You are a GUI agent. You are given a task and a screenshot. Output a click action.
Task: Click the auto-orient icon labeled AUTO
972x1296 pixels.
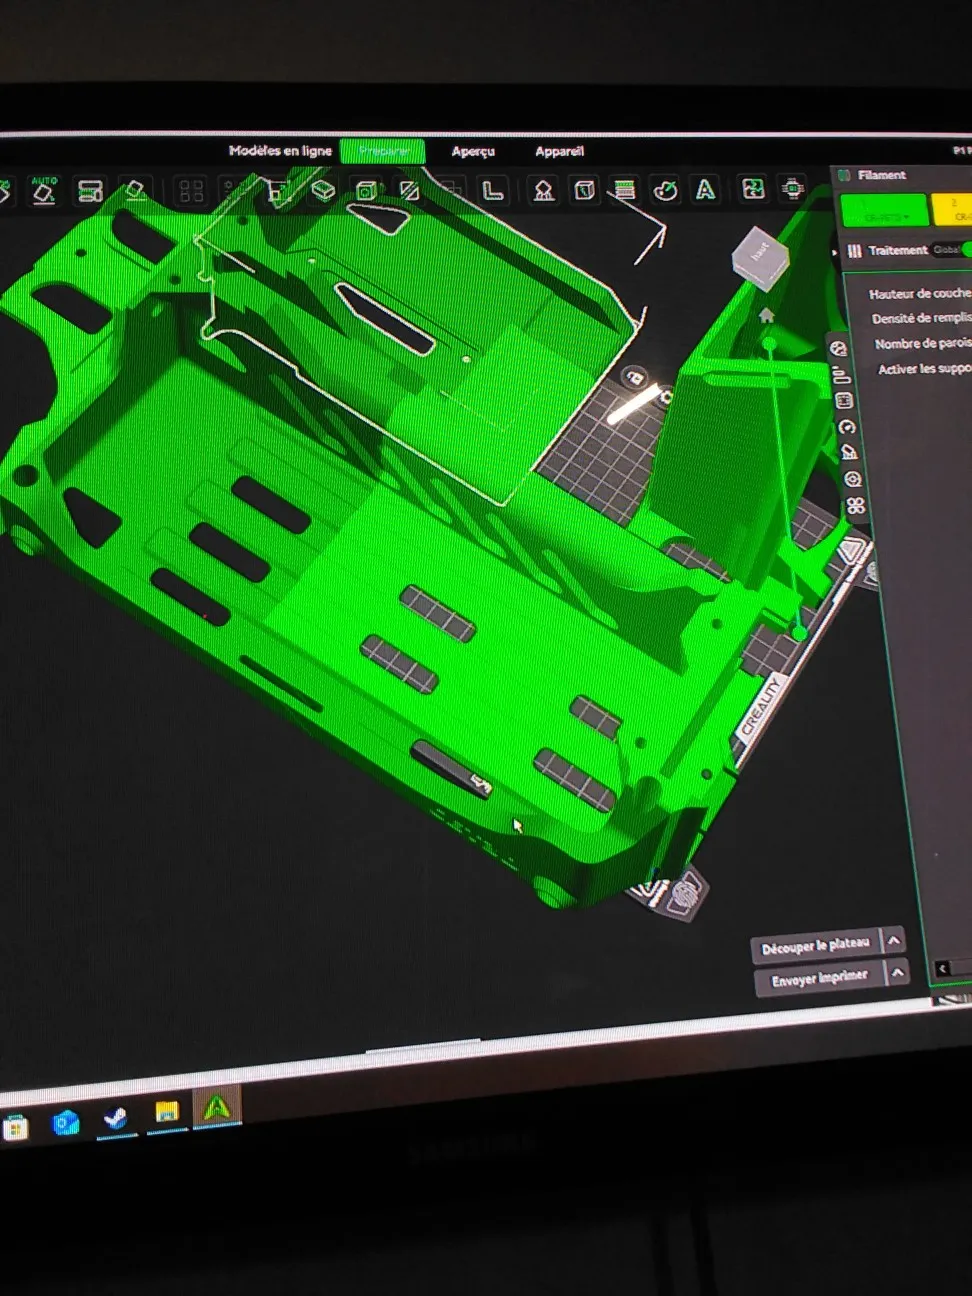44,190
